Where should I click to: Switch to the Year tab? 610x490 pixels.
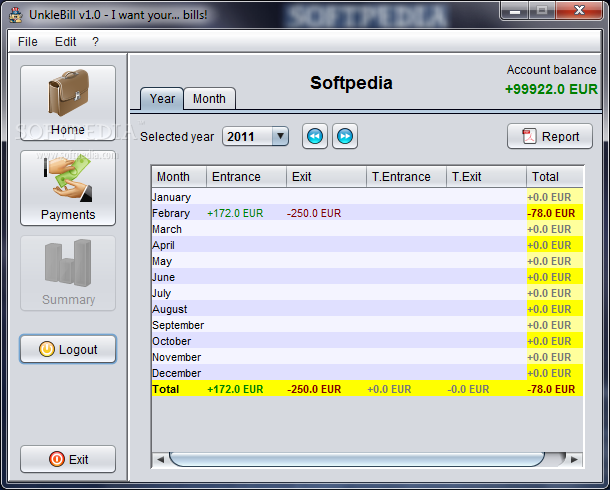tap(162, 98)
